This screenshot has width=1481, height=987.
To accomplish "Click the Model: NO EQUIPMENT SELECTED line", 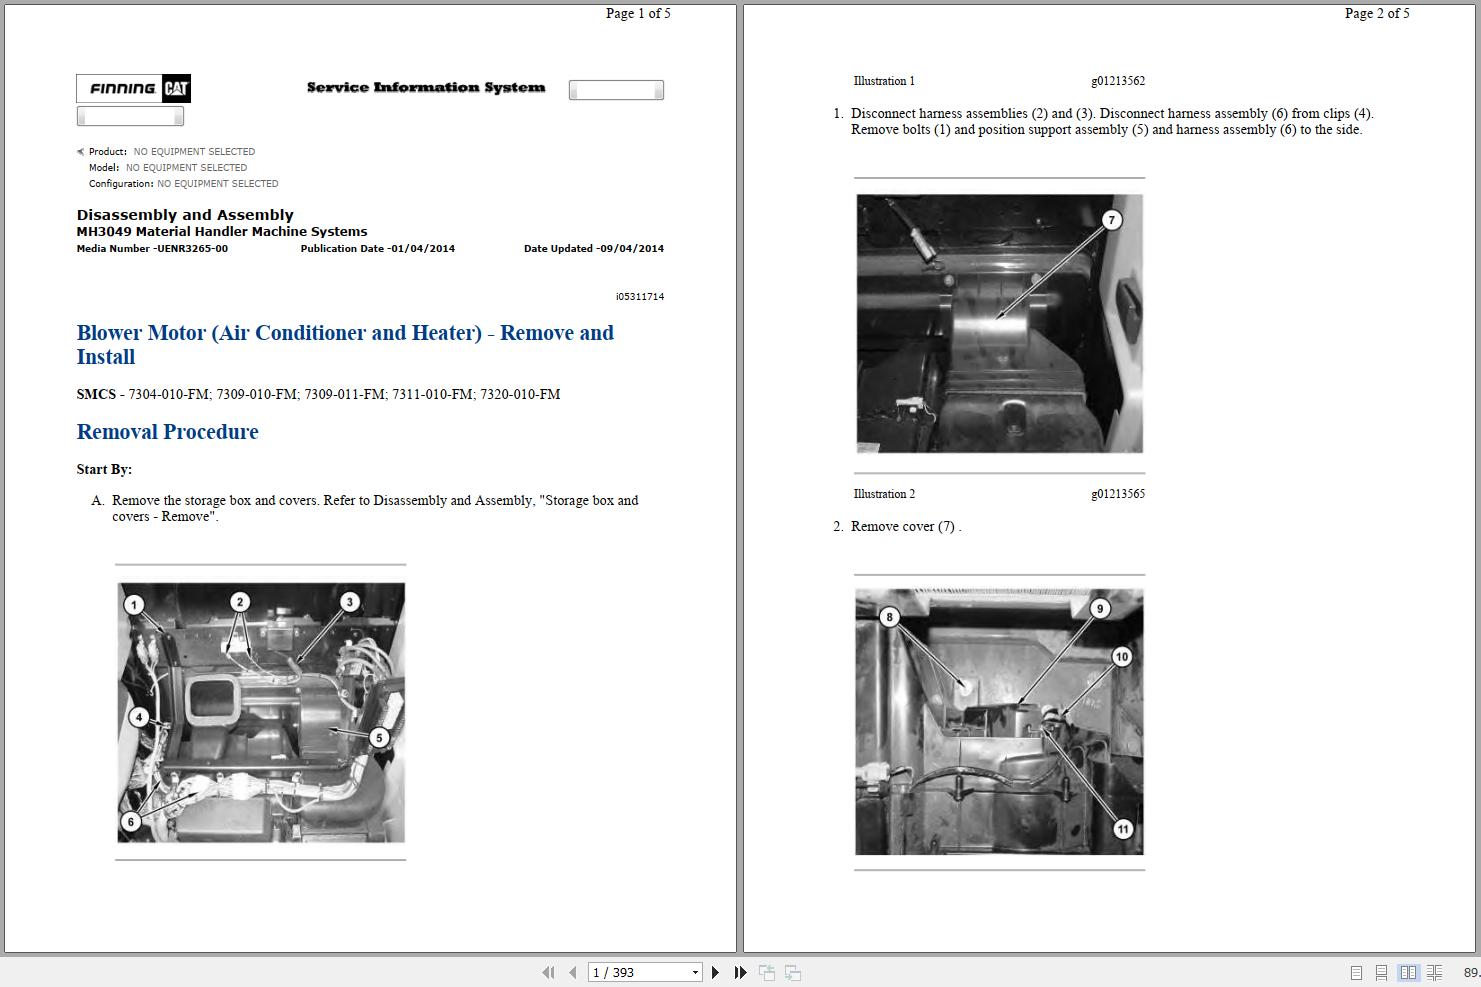I will (x=168, y=168).
